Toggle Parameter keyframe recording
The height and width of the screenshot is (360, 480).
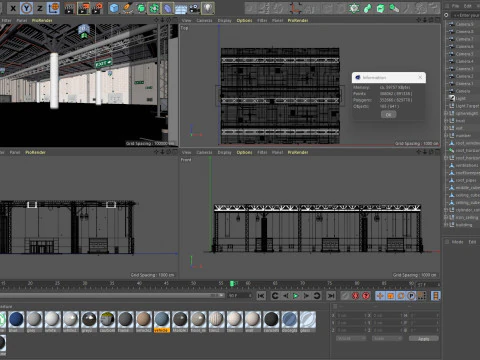(x=411, y=296)
